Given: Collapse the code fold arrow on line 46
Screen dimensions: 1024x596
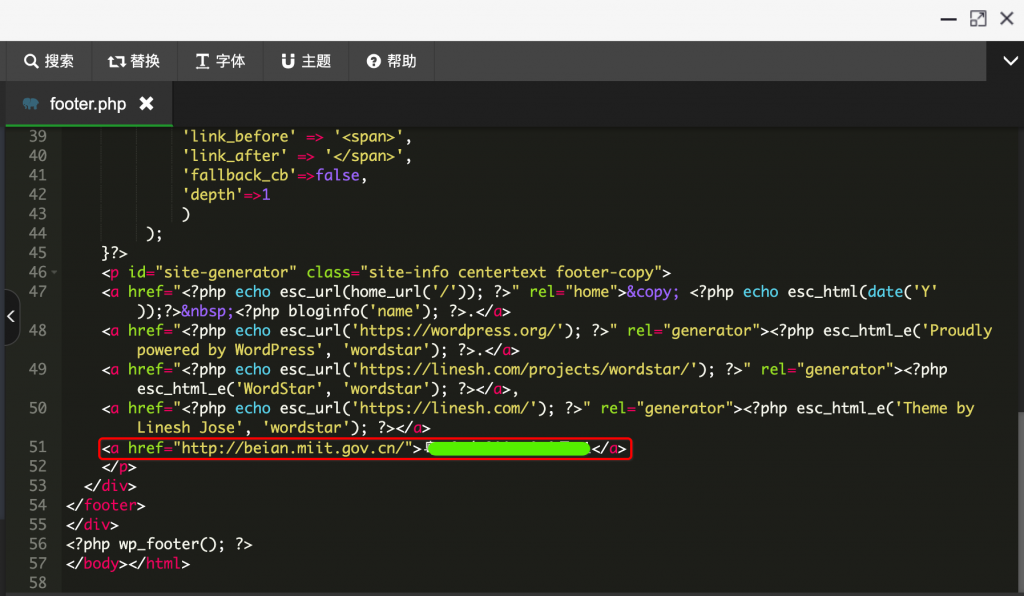Looking at the screenshot, I should point(54,273).
